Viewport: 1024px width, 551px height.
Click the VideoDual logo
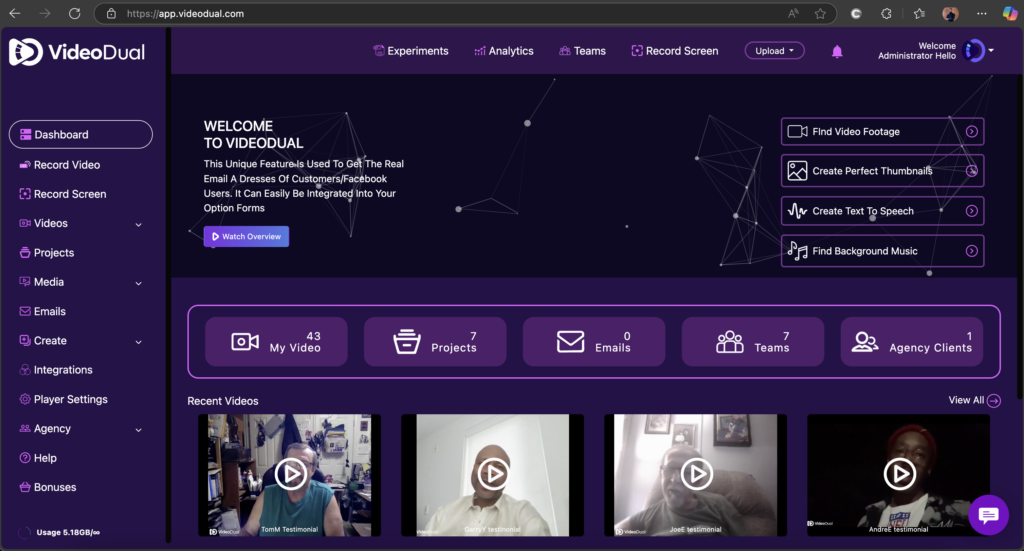coord(77,52)
